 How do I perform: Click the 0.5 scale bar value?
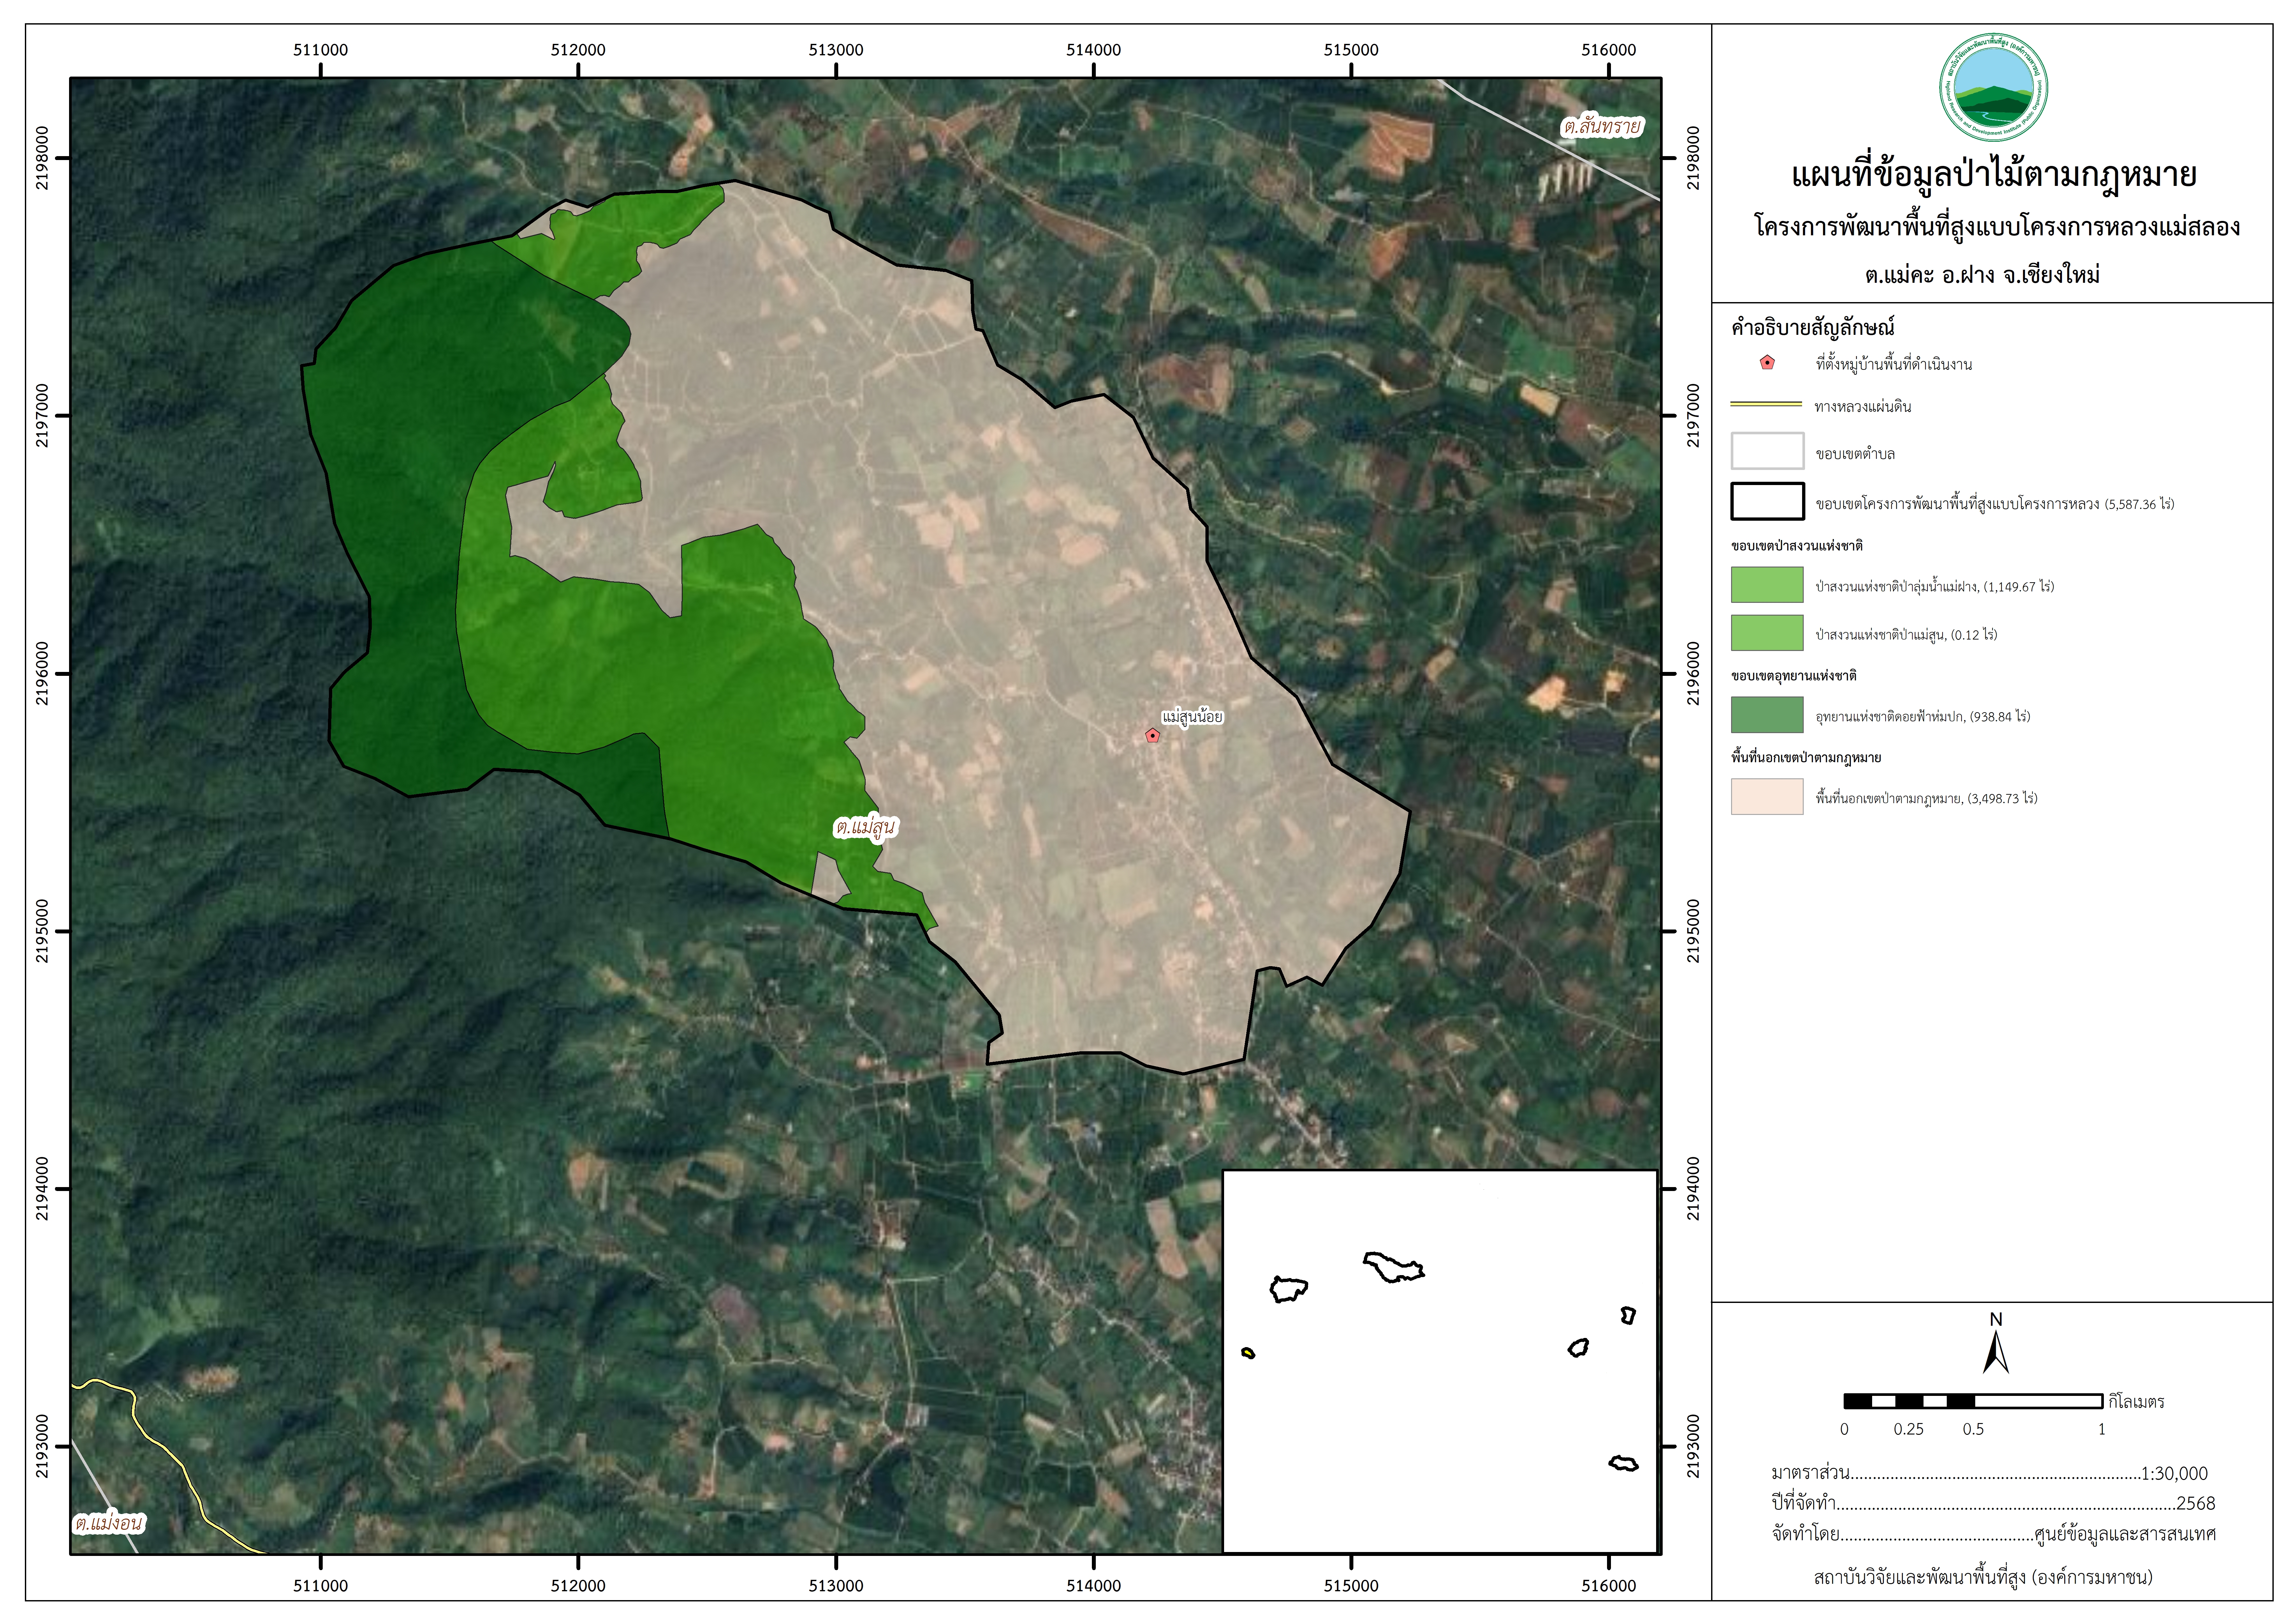(1973, 1429)
